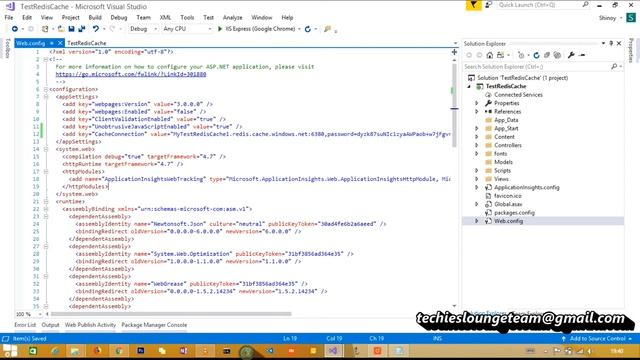Pin the Solution Explorer panel with auto-hide

[x=611, y=43]
